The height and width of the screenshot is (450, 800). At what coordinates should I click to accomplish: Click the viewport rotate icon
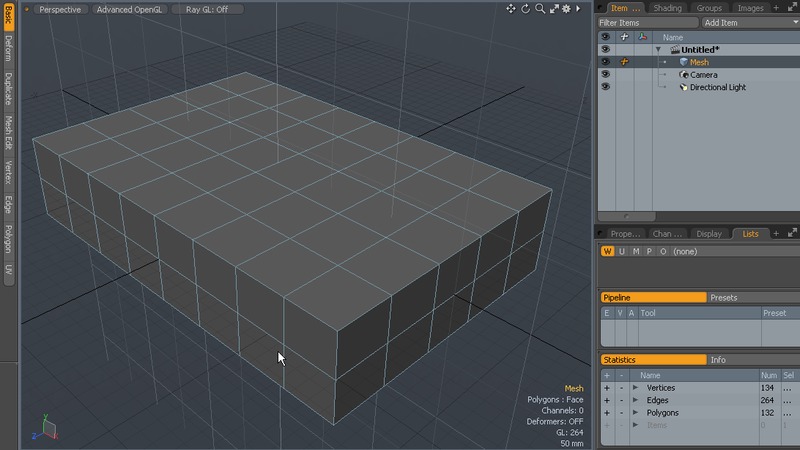pyautogui.click(x=525, y=9)
